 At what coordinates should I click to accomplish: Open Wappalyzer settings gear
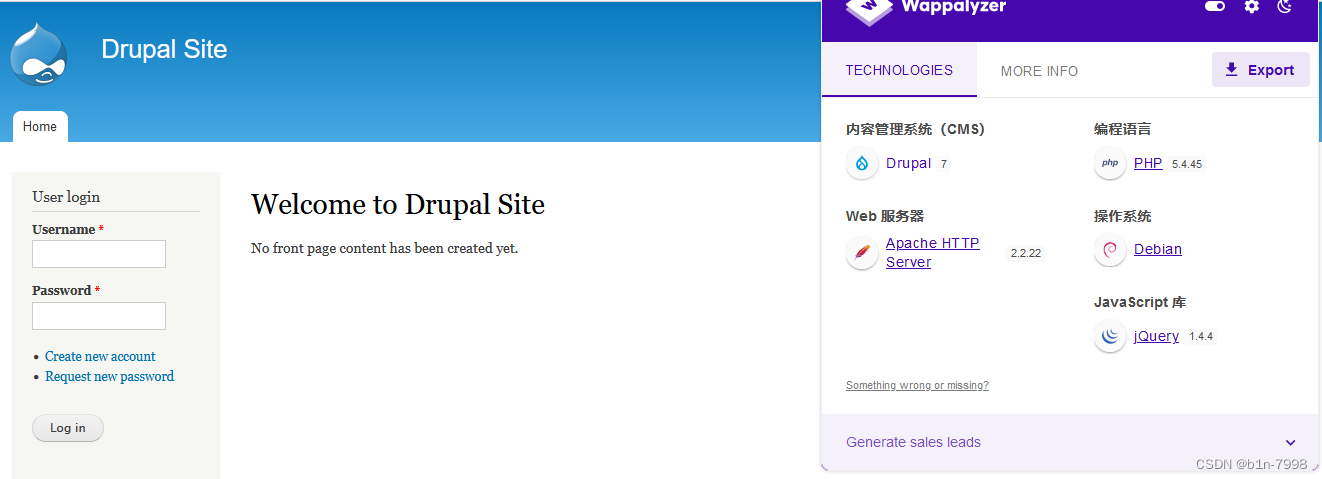pyautogui.click(x=1251, y=6)
